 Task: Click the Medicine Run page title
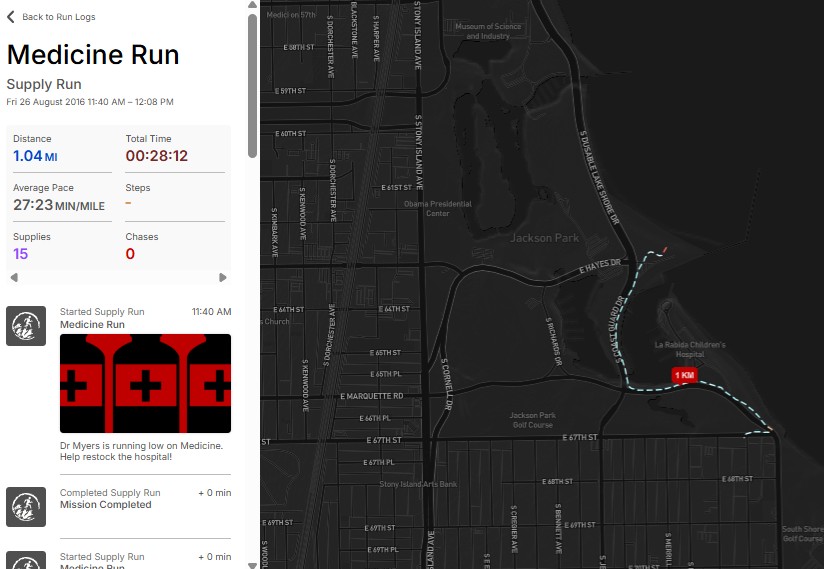(x=93, y=55)
